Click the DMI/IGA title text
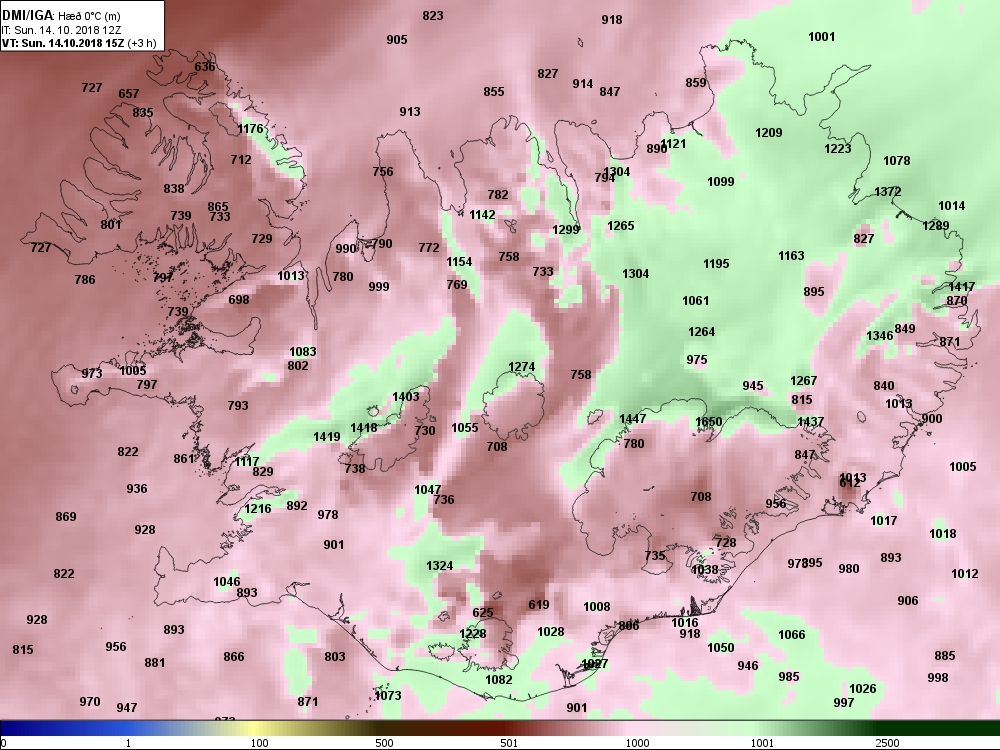The width and height of the screenshot is (1000, 750). coord(28,15)
